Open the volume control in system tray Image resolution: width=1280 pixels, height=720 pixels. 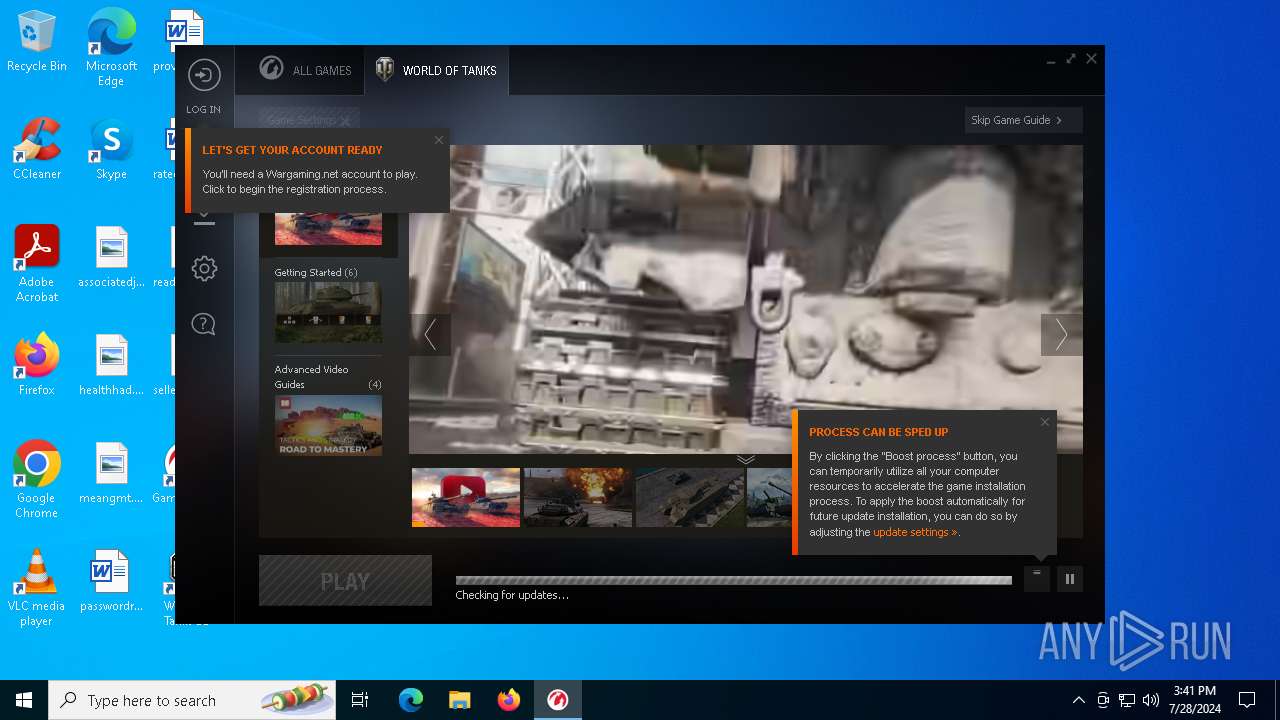coord(1150,700)
